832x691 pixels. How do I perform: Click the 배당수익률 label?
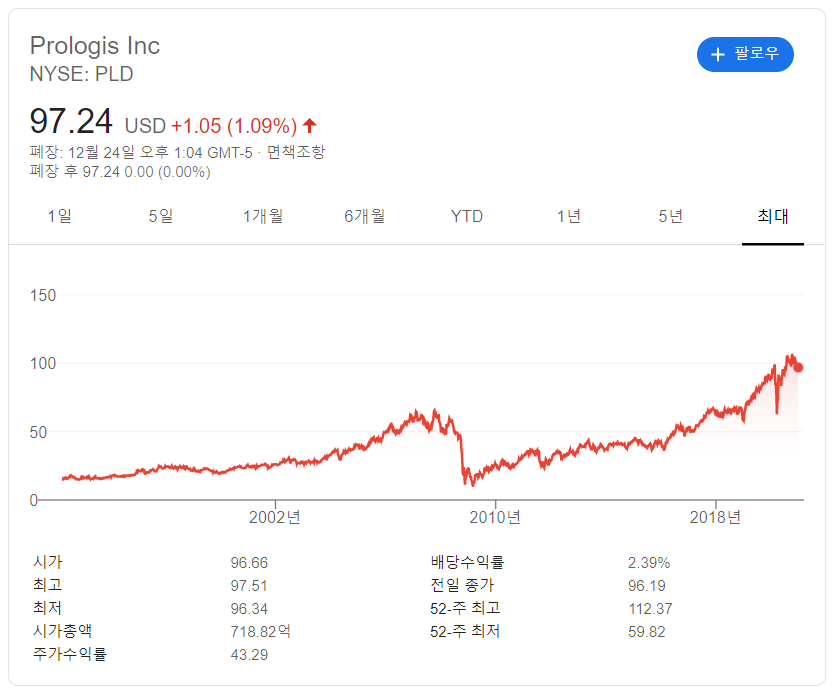click(467, 562)
